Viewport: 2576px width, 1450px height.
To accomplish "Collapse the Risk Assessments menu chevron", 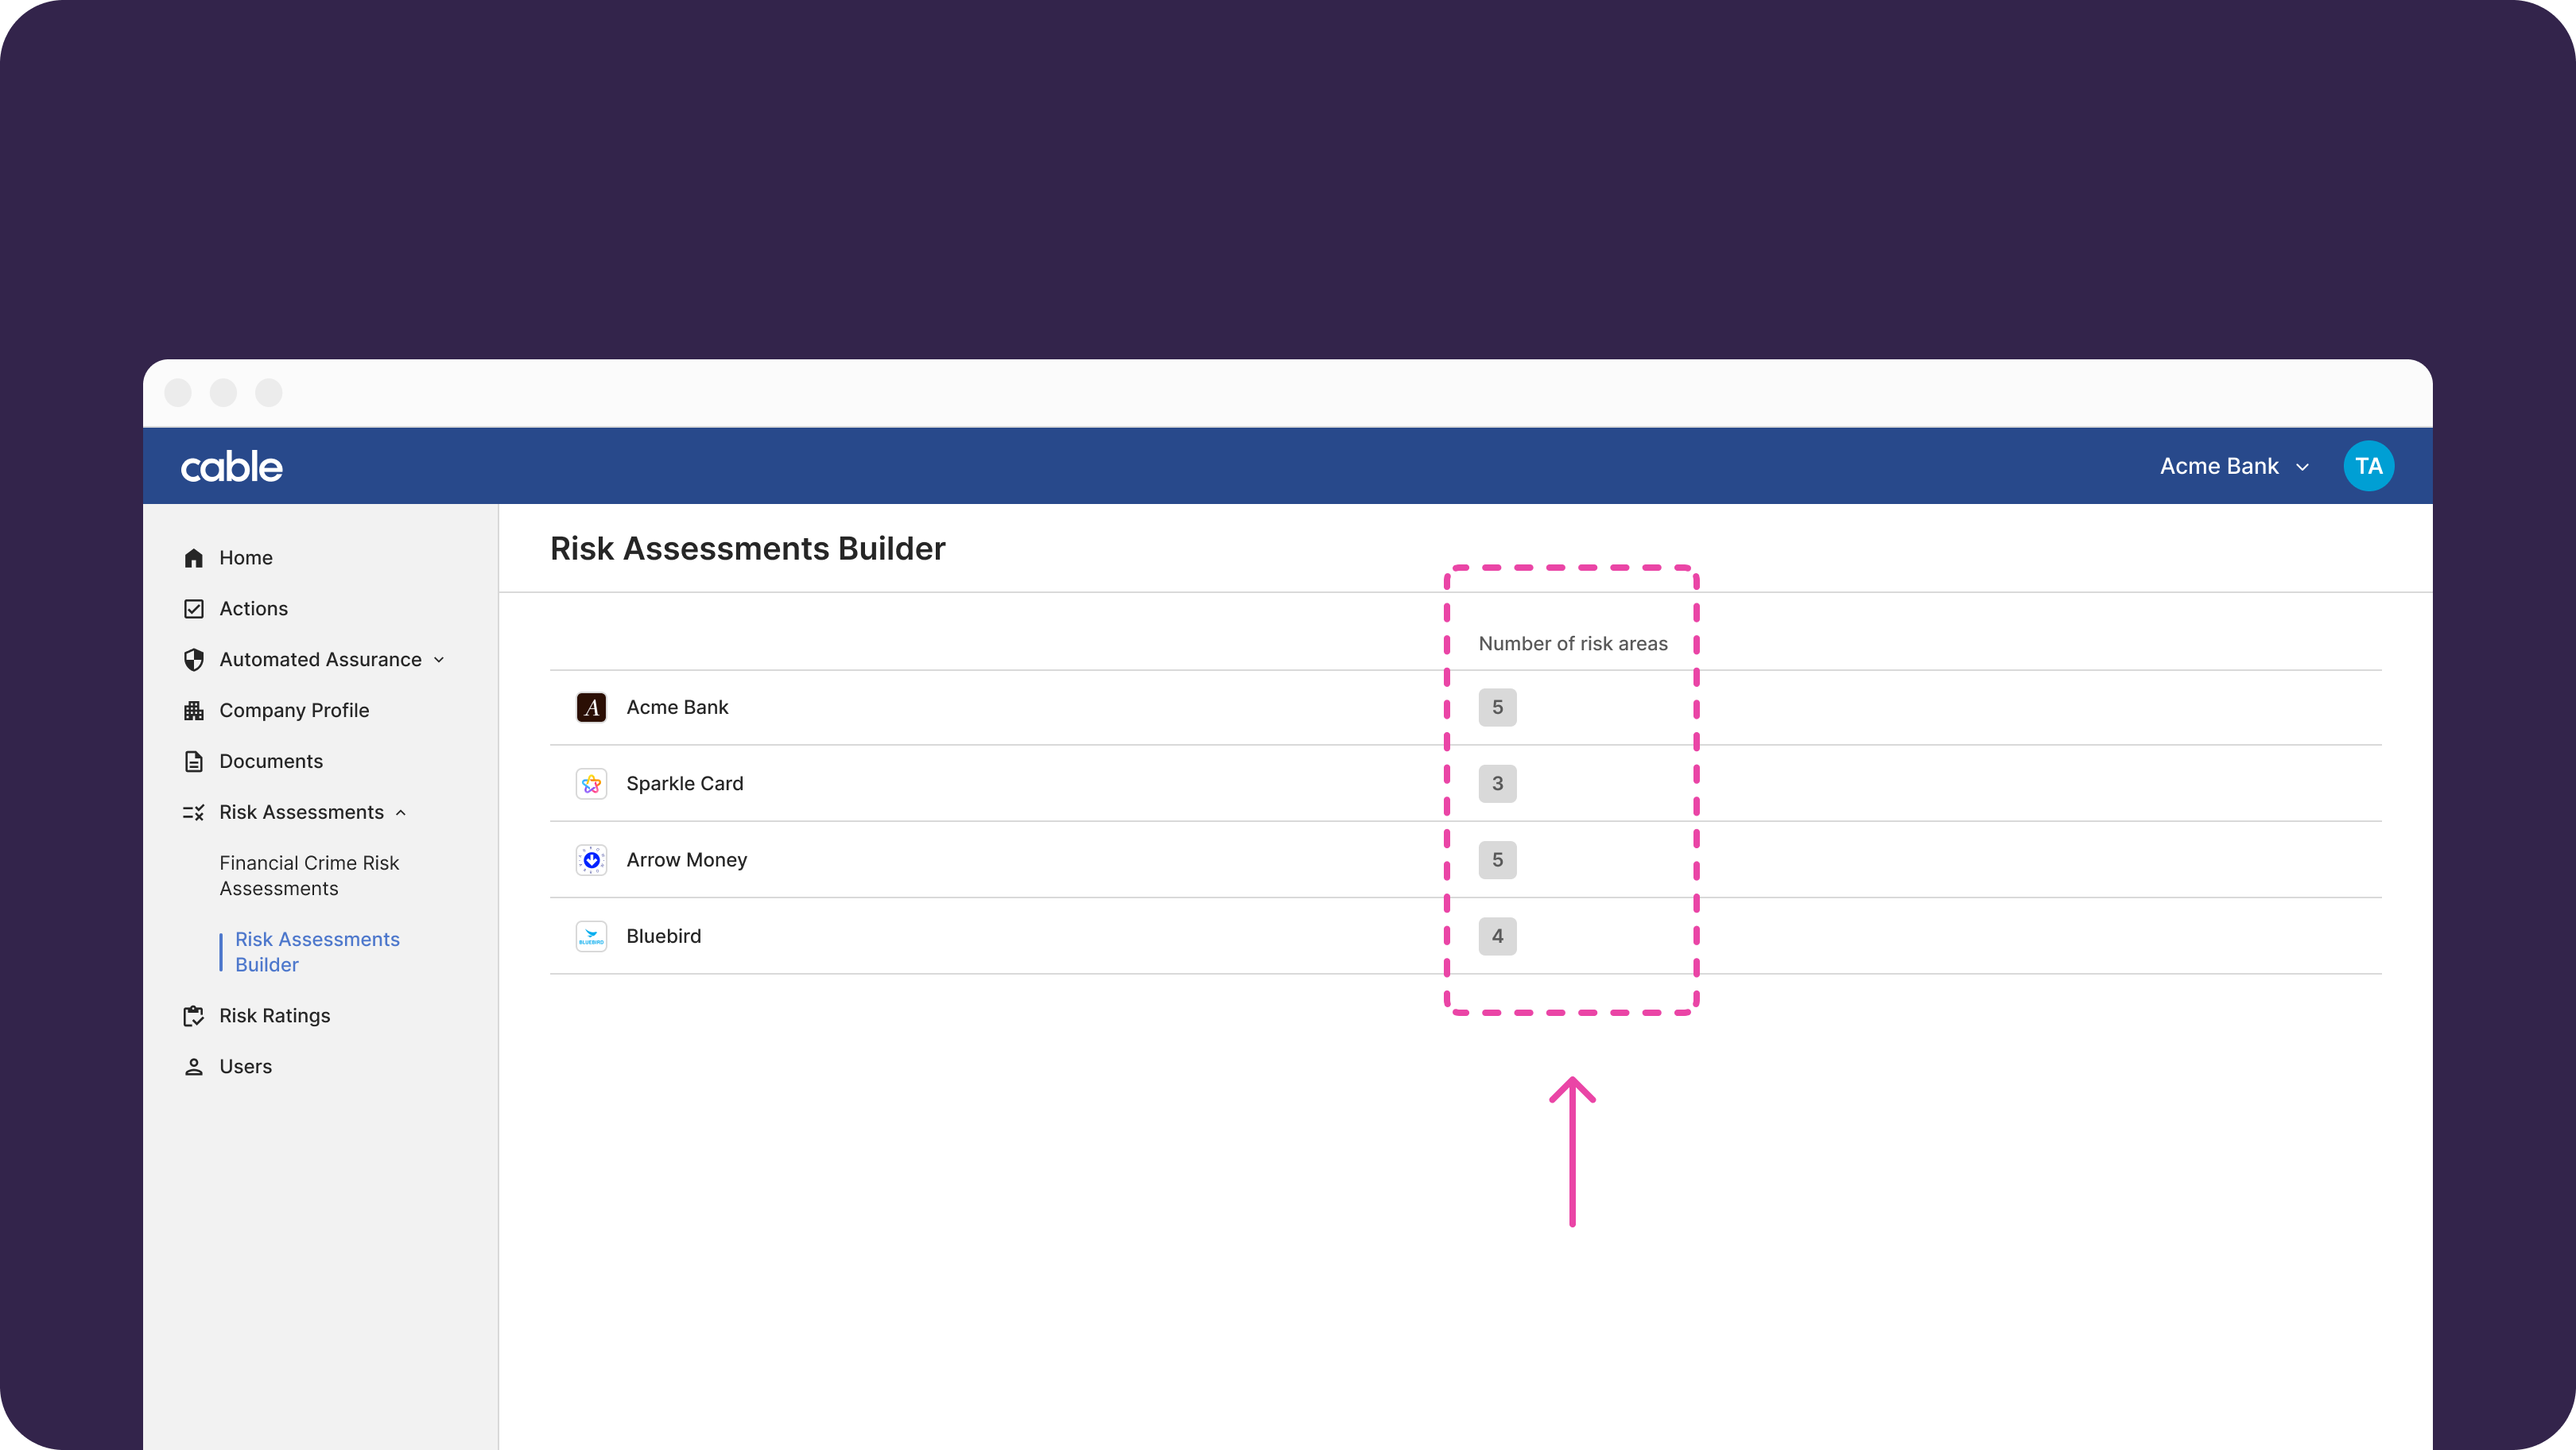I will click(x=401, y=813).
